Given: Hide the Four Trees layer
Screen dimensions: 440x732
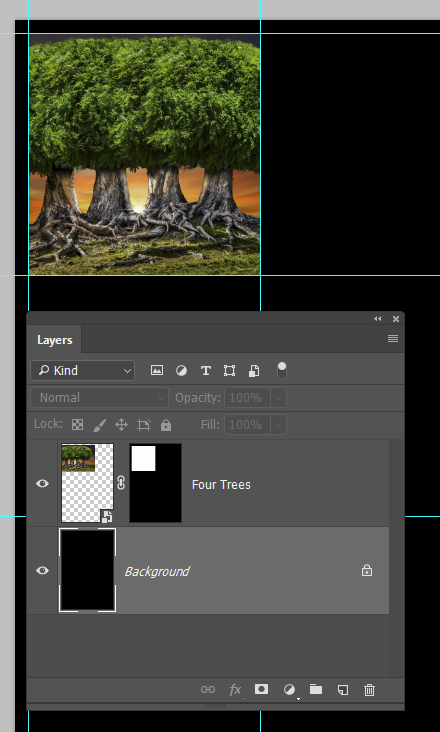Looking at the screenshot, I should 42,484.
